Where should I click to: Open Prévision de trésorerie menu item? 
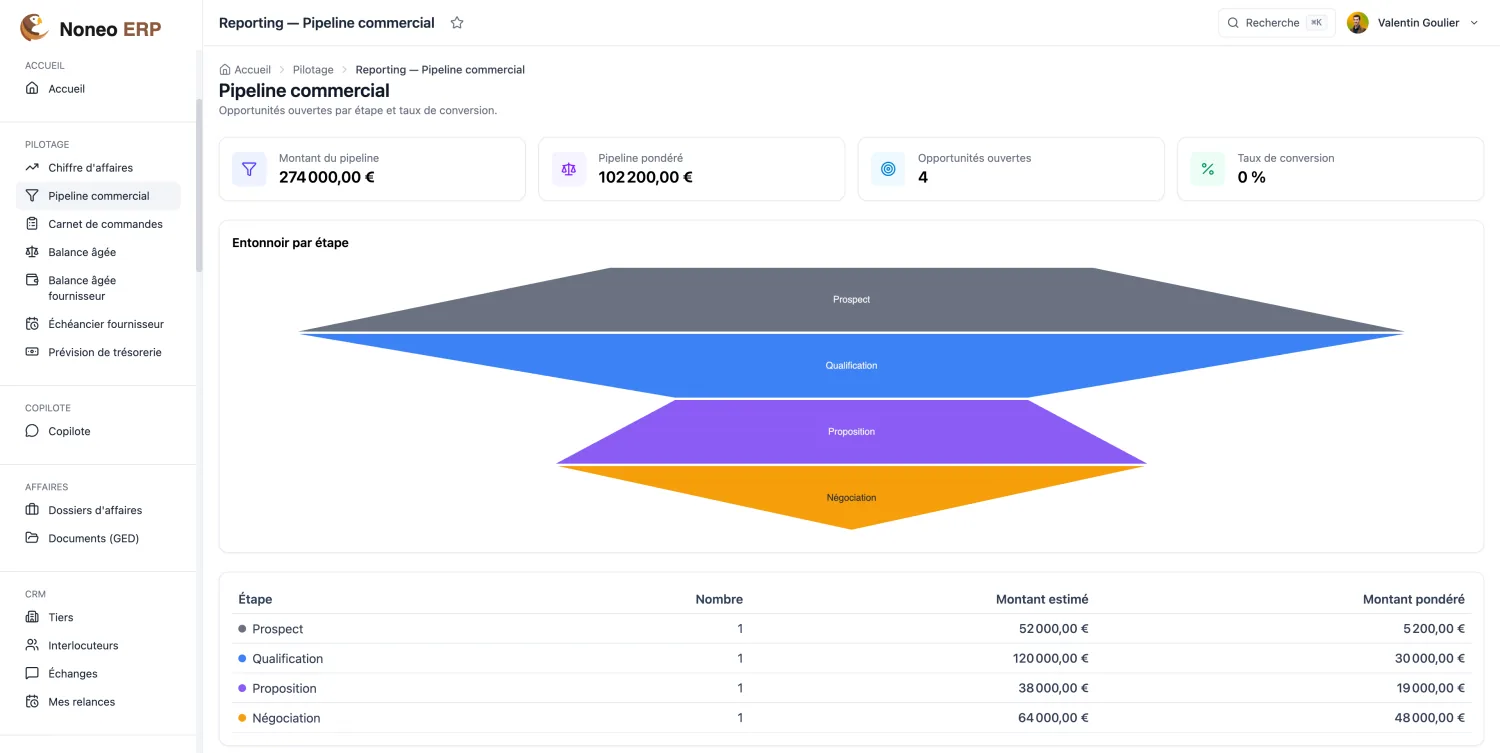pos(98,352)
